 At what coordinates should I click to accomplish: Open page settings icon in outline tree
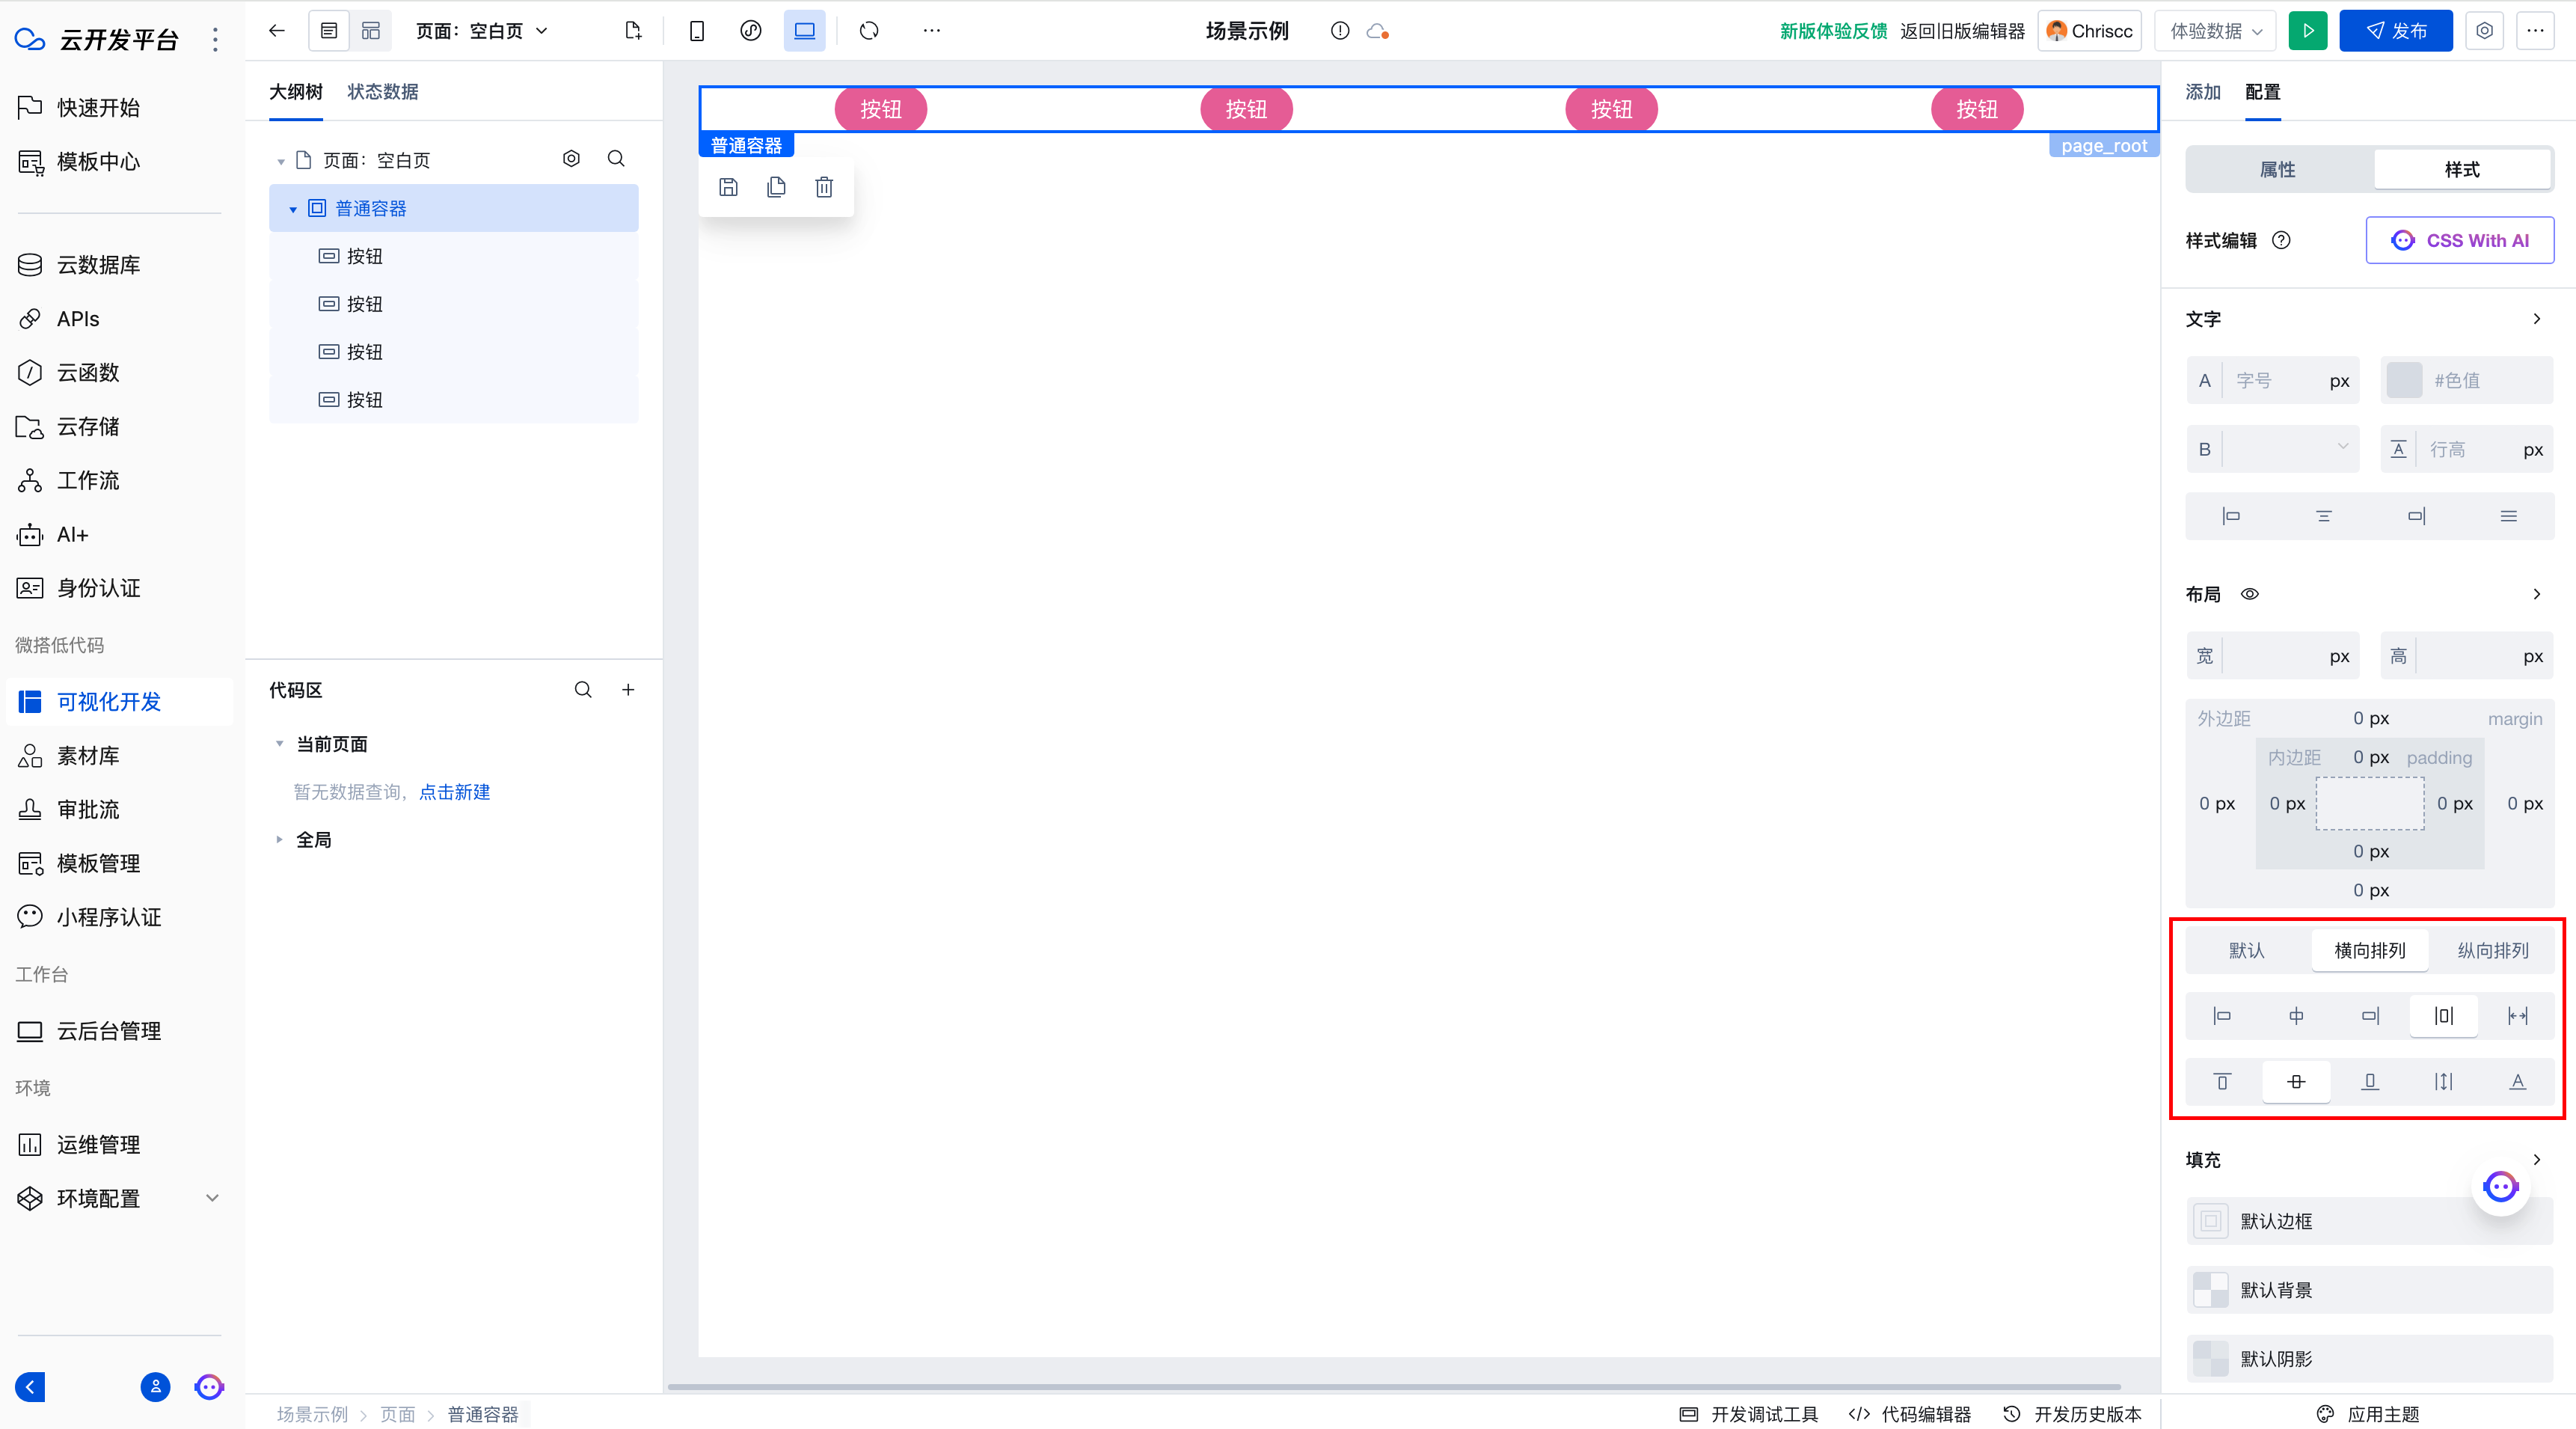pyautogui.click(x=571, y=159)
